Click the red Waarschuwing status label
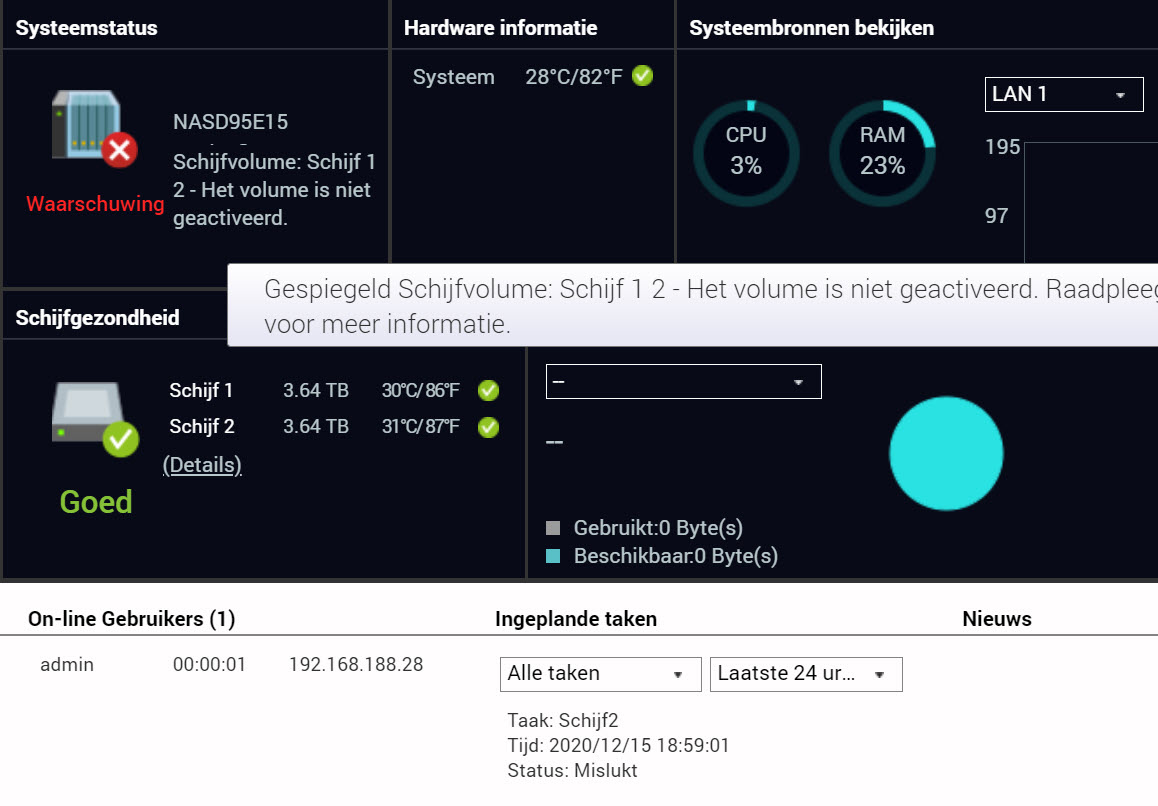 pyautogui.click(x=95, y=204)
